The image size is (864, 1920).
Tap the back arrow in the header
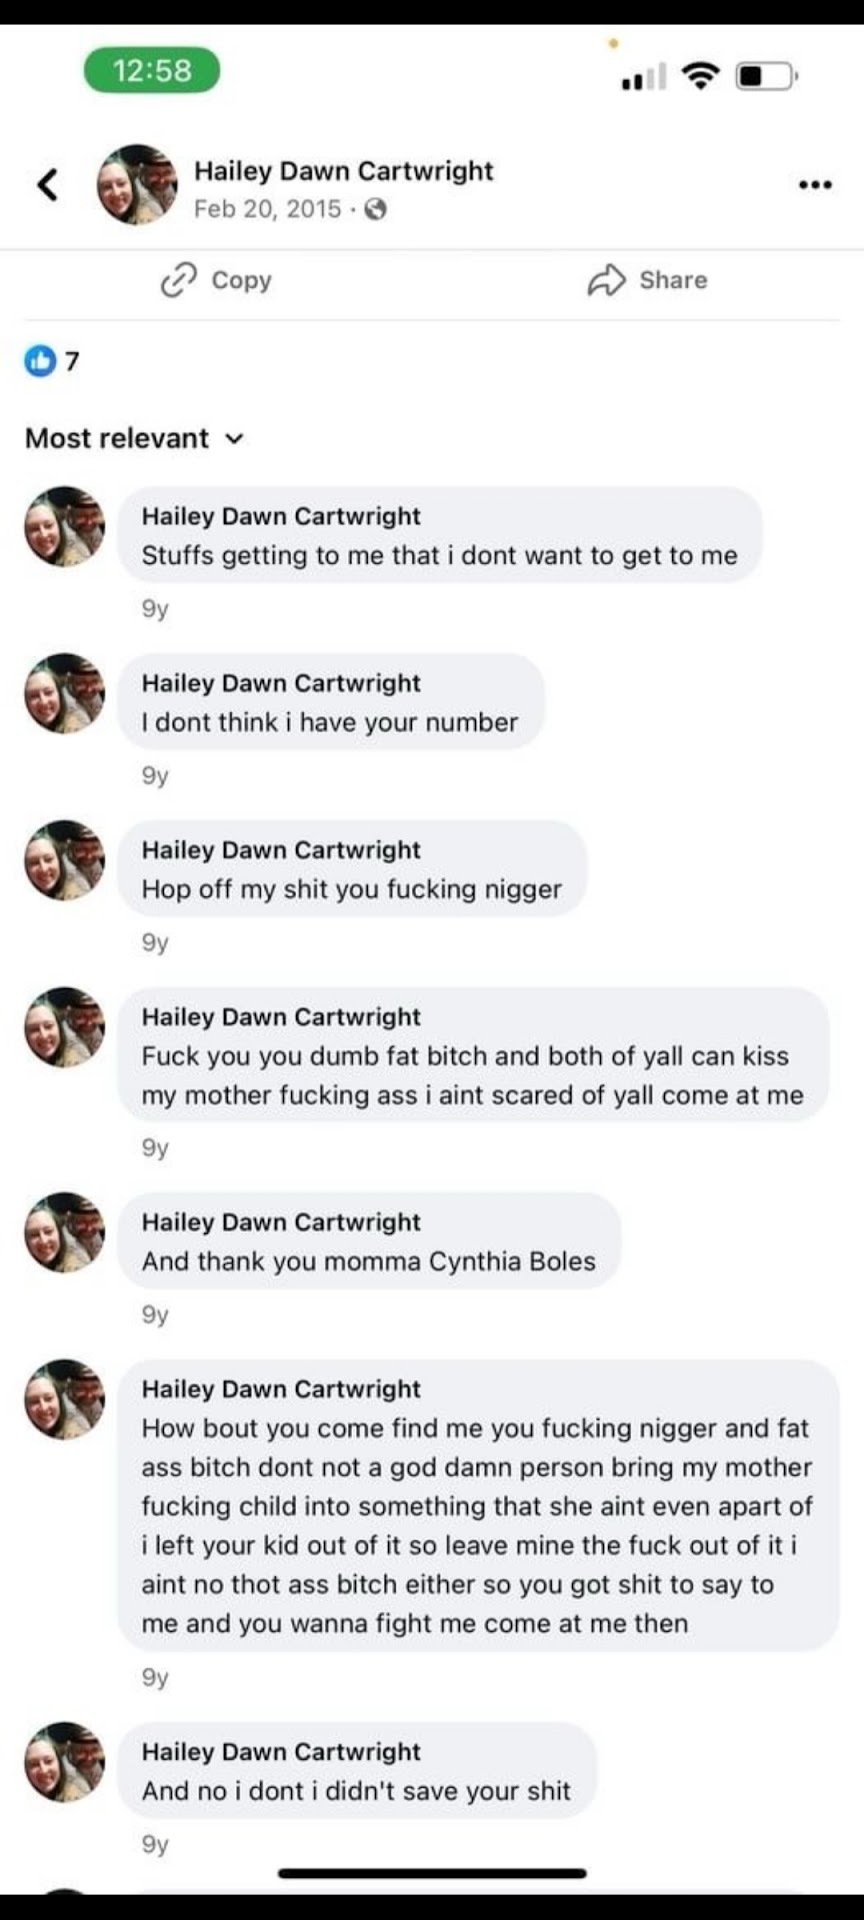pyautogui.click(x=47, y=185)
